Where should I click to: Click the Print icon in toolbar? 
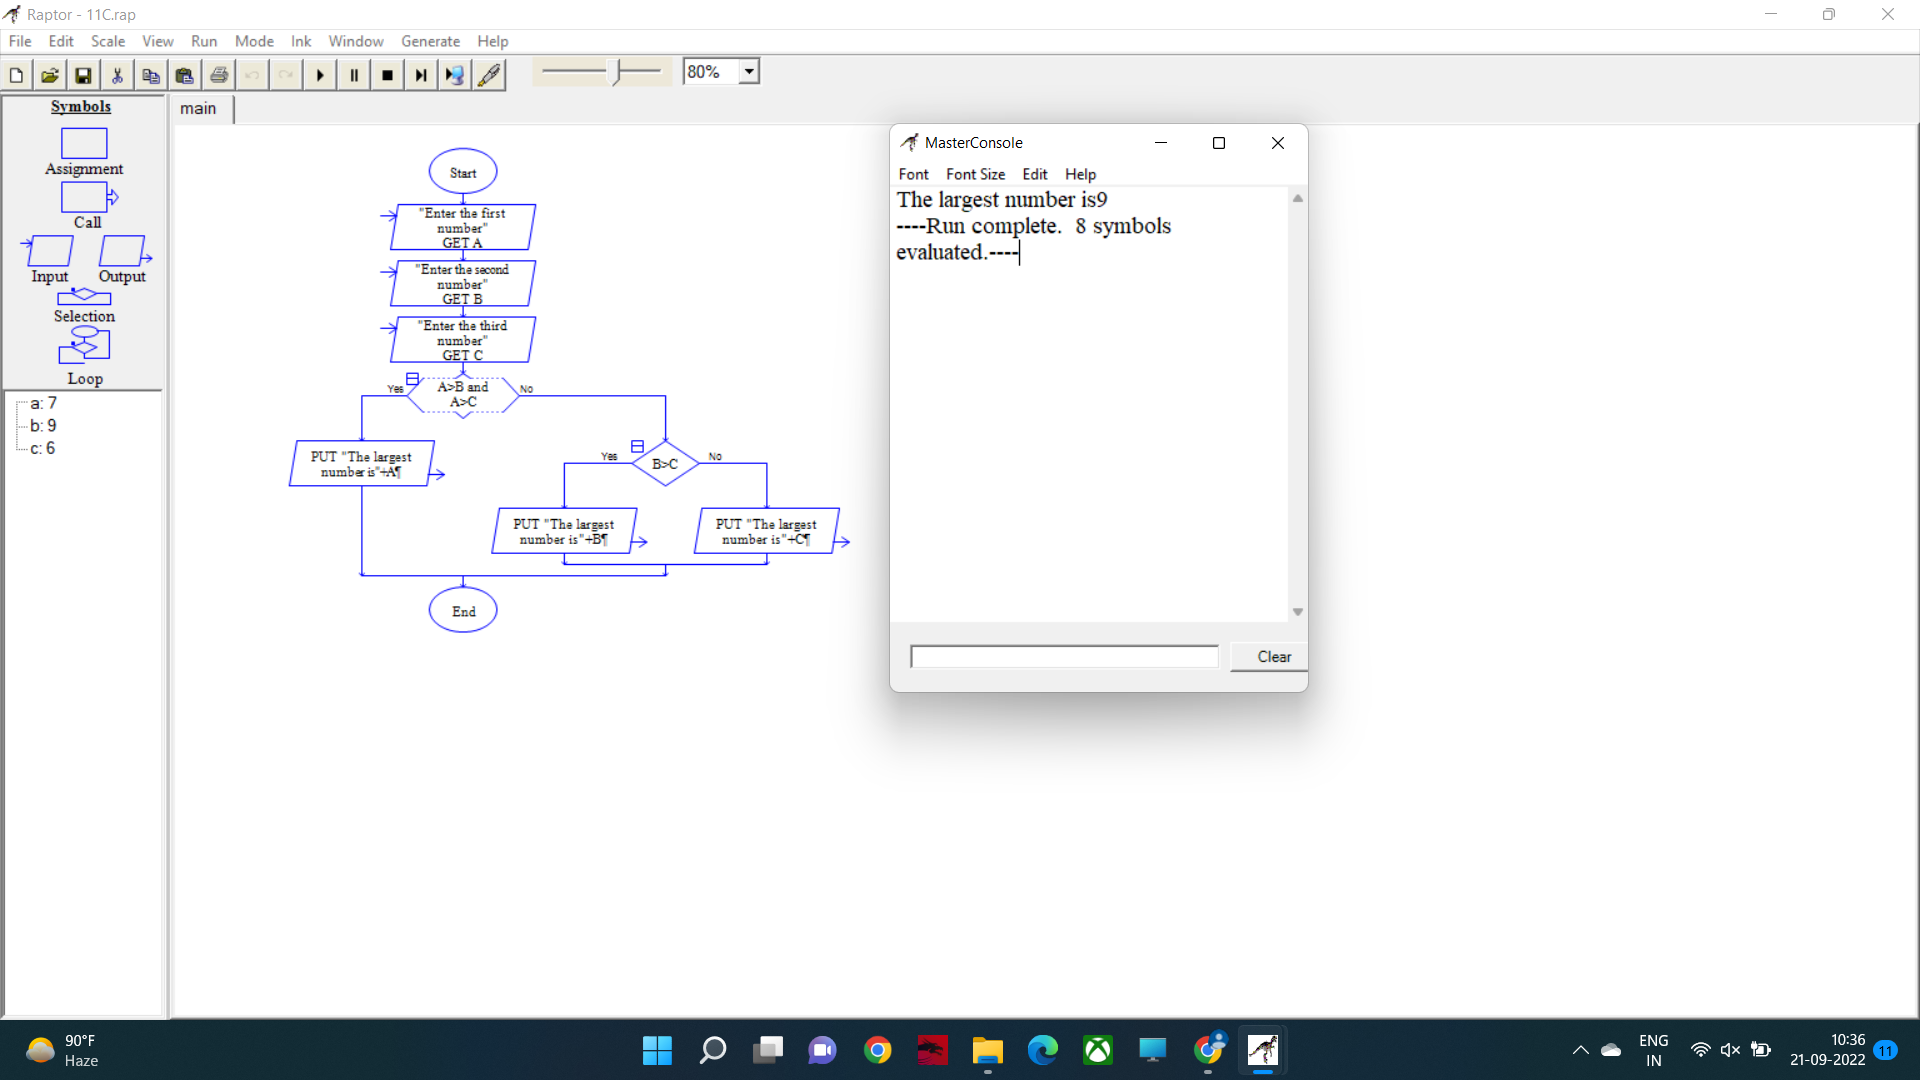[219, 75]
